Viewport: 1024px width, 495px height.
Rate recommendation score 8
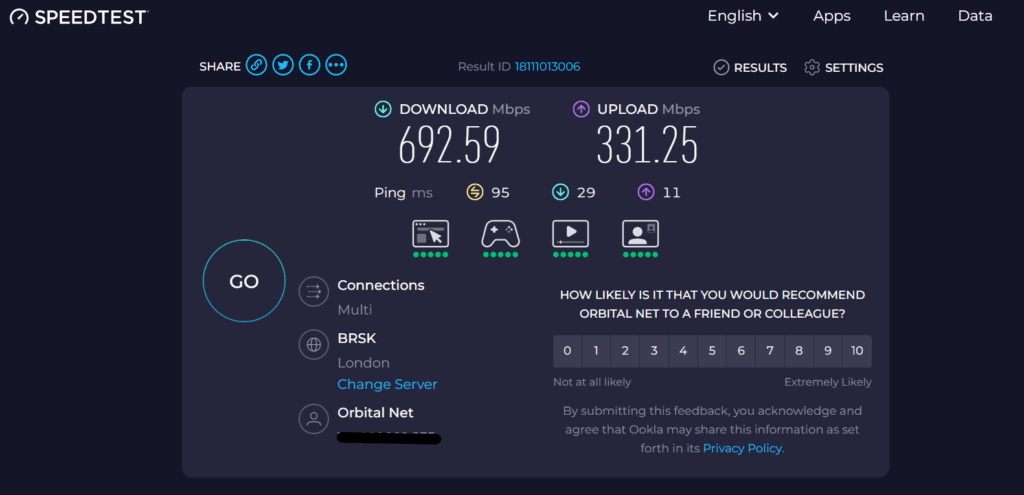(x=799, y=351)
